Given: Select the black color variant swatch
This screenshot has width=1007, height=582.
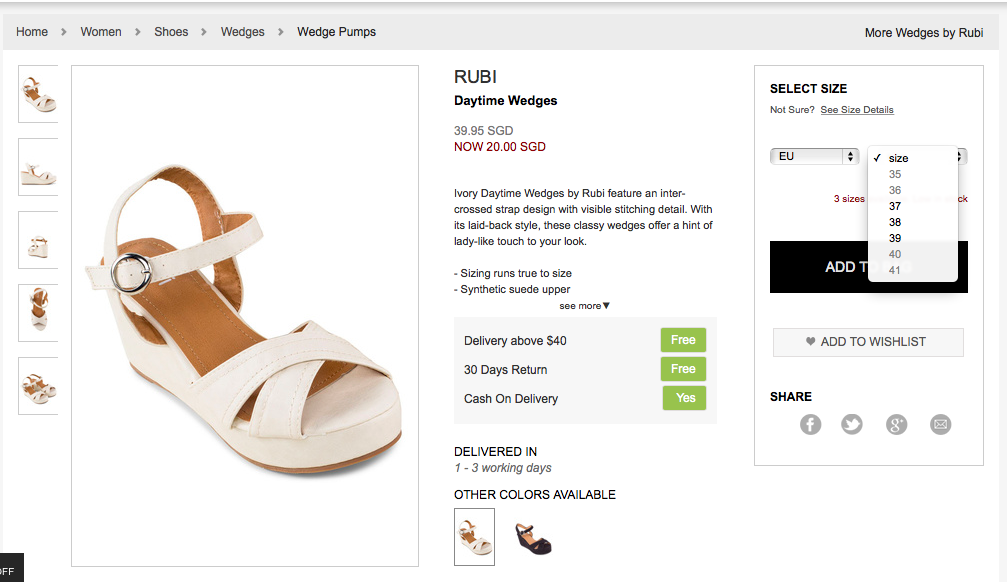Looking at the screenshot, I should pyautogui.click(x=533, y=538).
